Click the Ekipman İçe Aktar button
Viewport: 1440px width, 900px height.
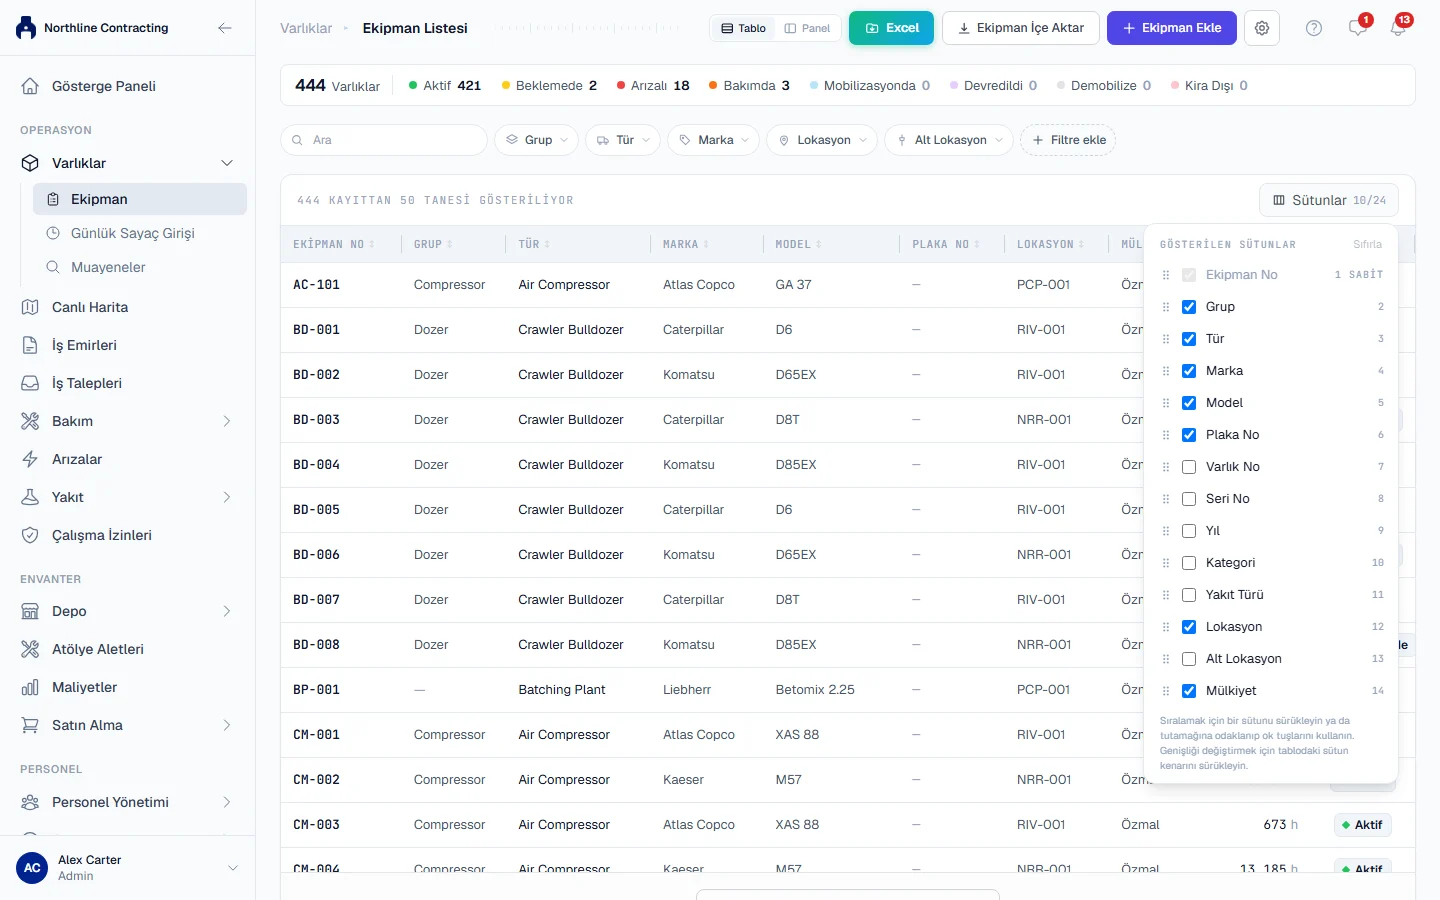[1021, 28]
